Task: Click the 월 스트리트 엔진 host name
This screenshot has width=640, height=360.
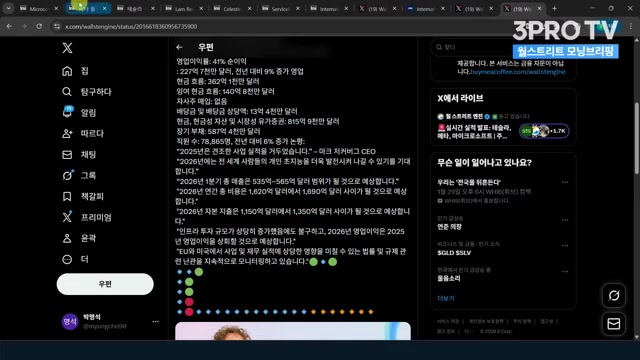Action: point(464,117)
